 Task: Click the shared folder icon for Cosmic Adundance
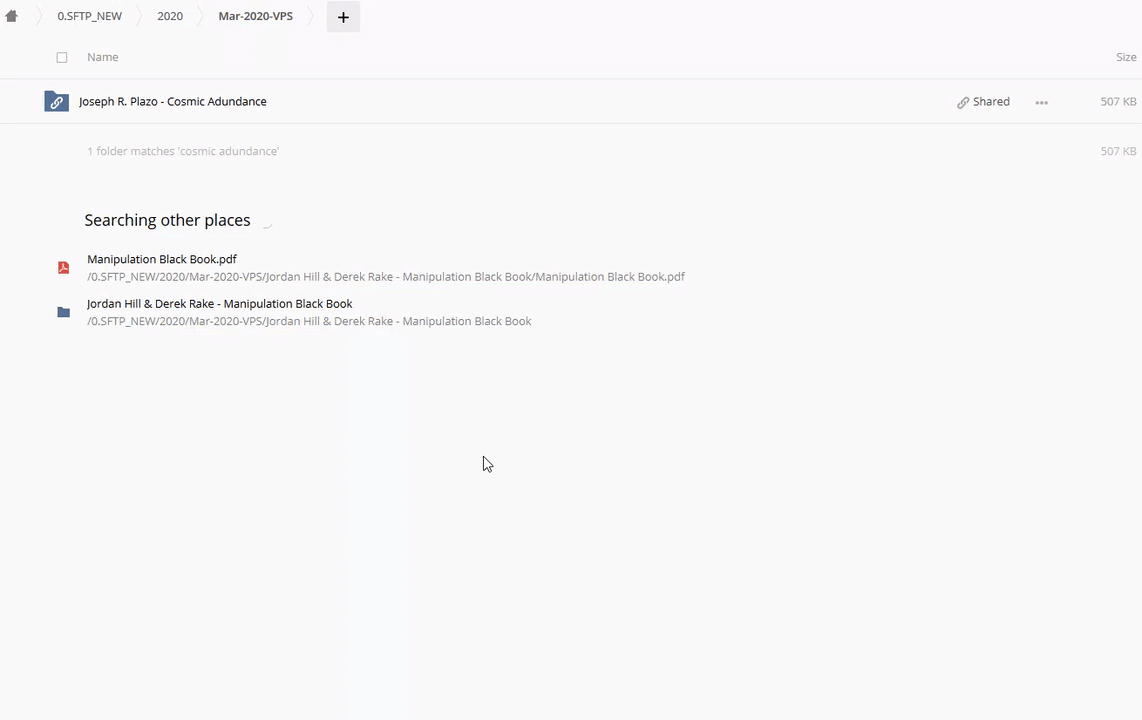coord(56,102)
